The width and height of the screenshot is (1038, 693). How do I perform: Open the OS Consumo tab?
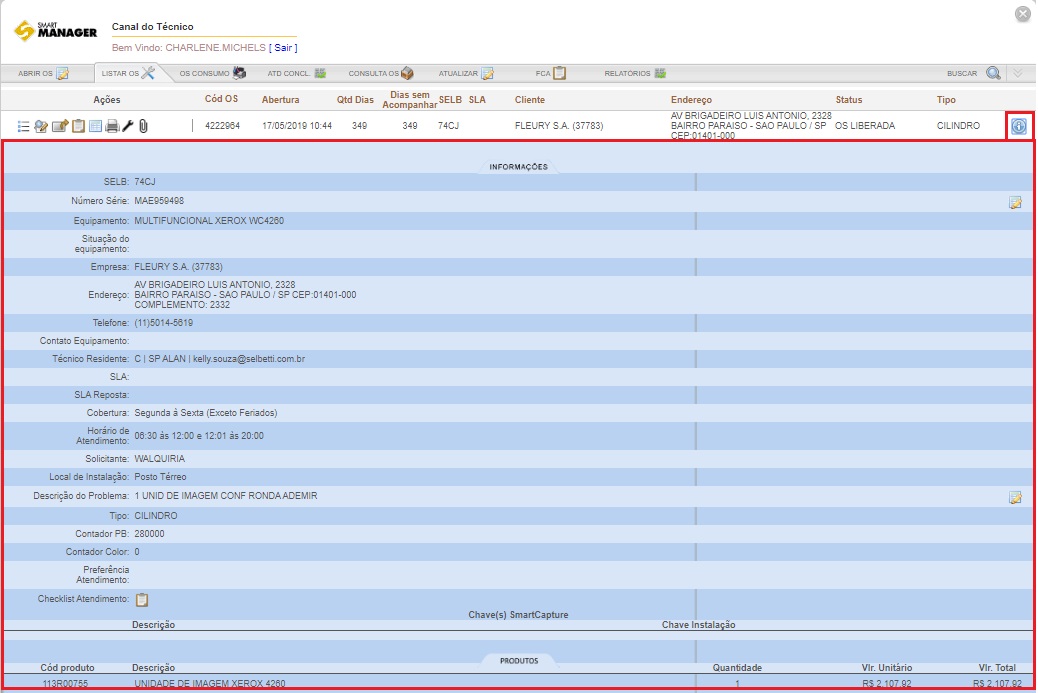[x=212, y=73]
